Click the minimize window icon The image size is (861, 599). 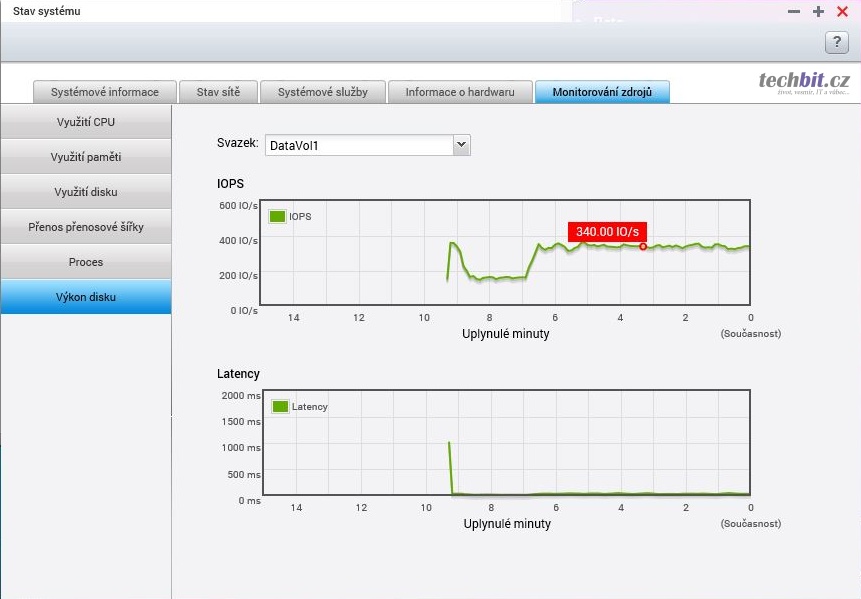[x=794, y=11]
